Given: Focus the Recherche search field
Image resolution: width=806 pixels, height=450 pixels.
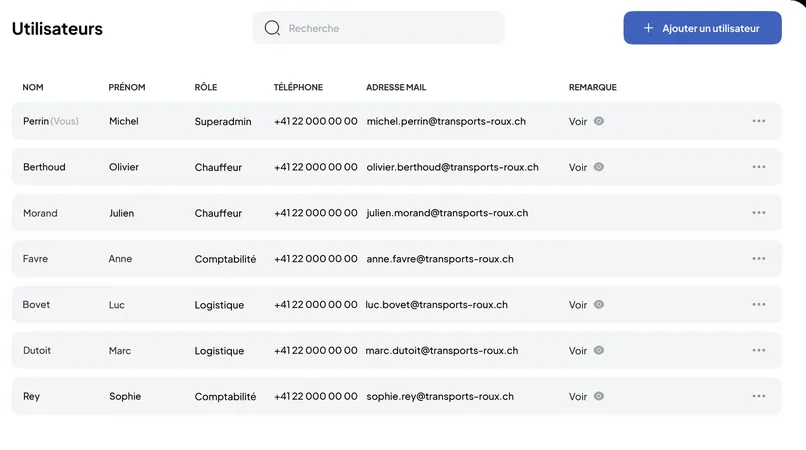Looking at the screenshot, I should tap(379, 28).
